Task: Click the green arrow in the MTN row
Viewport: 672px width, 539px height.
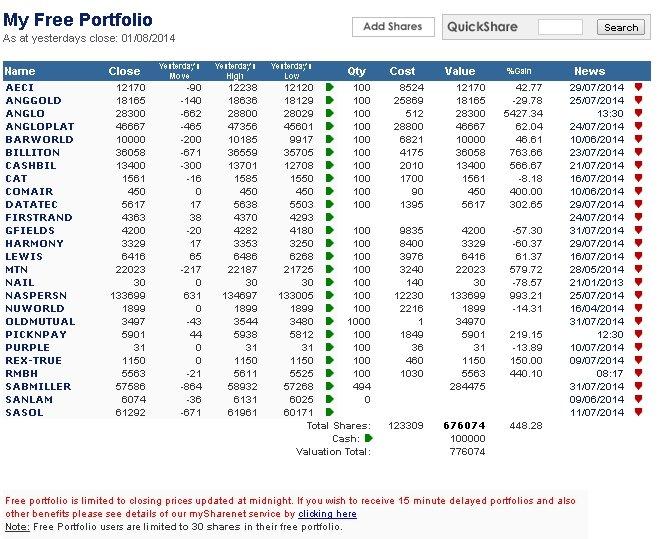Action: tap(330, 270)
